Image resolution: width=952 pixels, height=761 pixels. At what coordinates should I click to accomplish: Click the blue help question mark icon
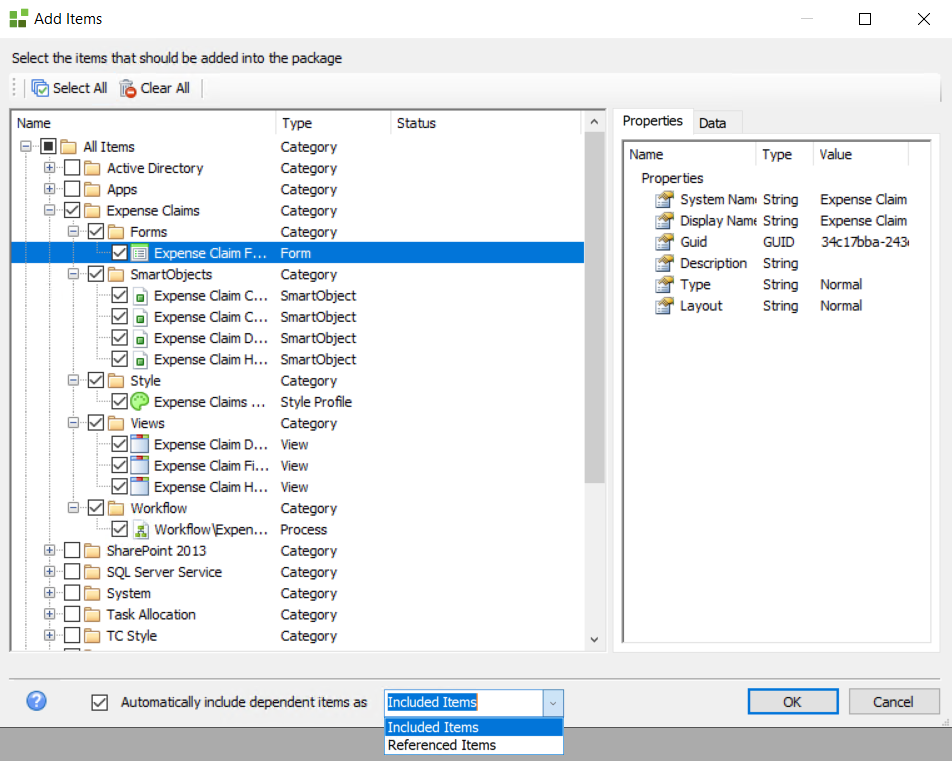tap(37, 701)
